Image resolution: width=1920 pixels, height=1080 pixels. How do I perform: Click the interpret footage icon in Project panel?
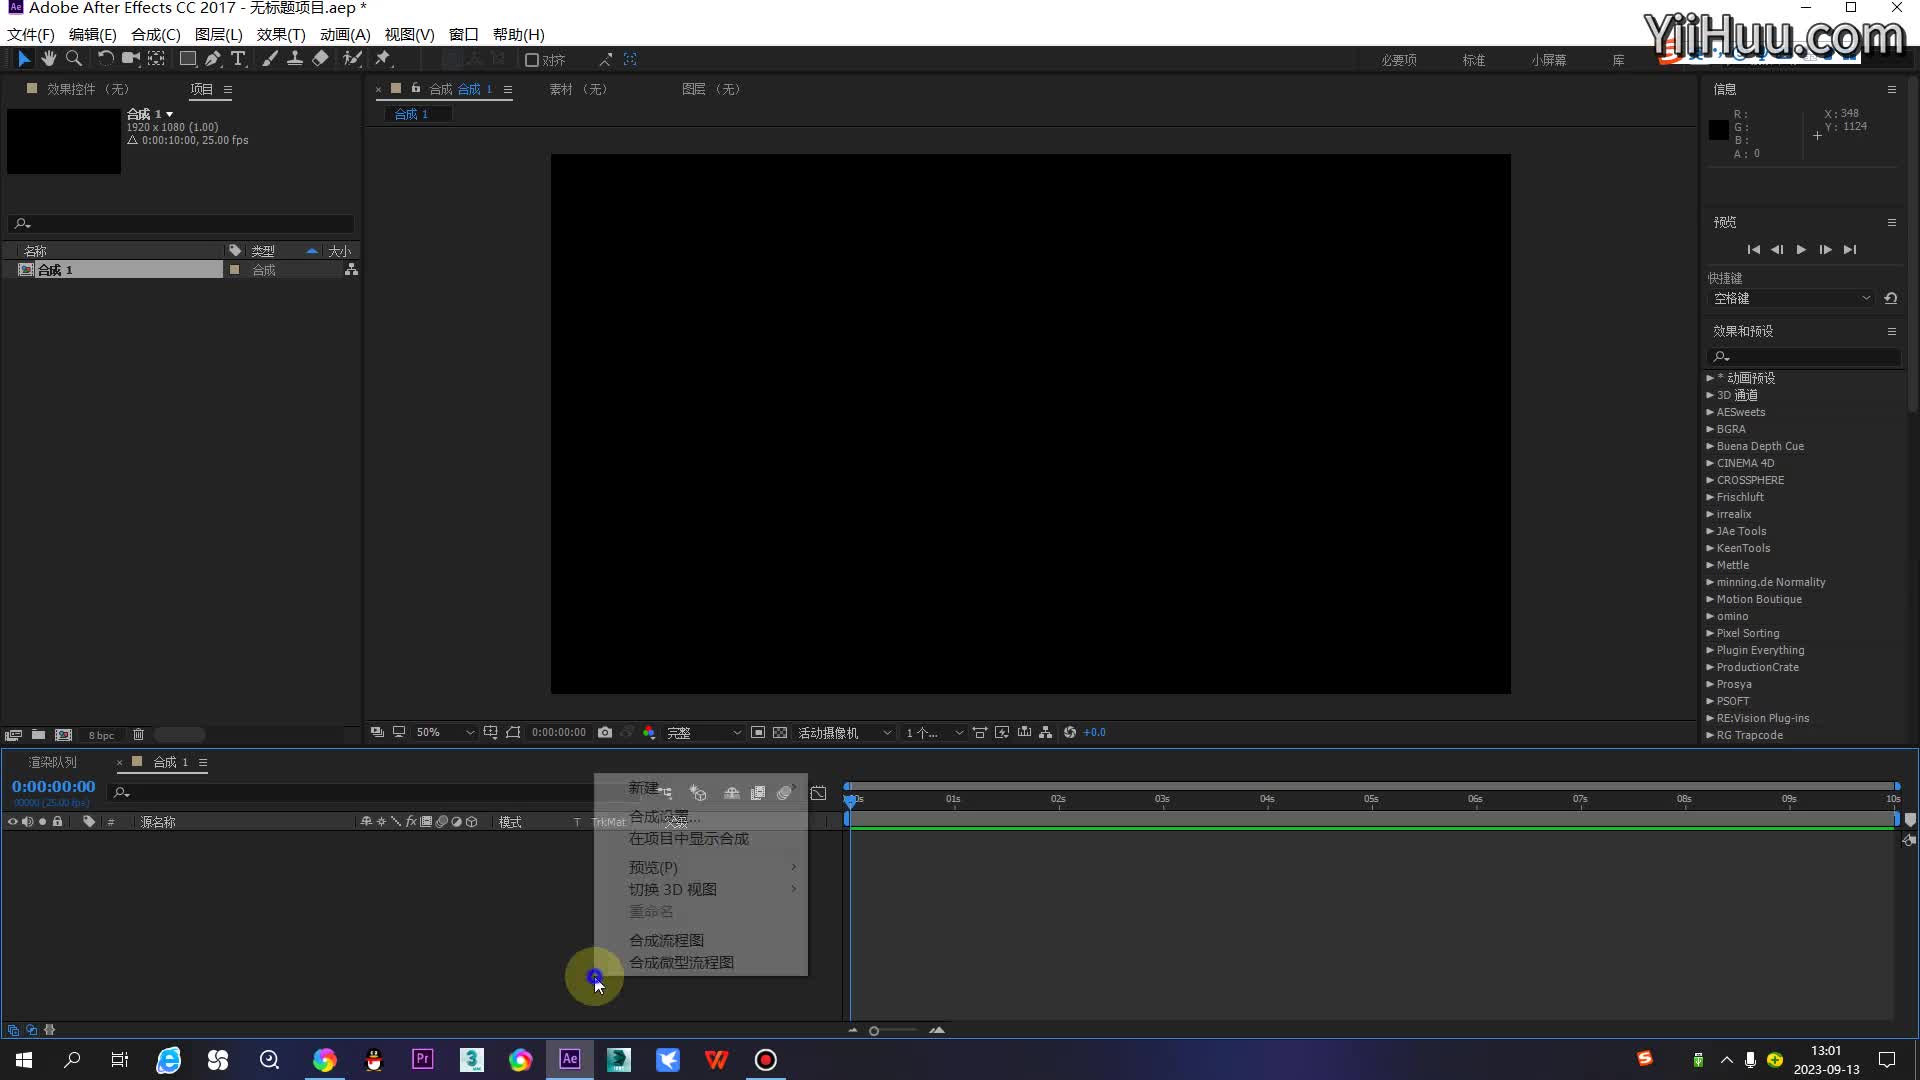pyautogui.click(x=14, y=735)
